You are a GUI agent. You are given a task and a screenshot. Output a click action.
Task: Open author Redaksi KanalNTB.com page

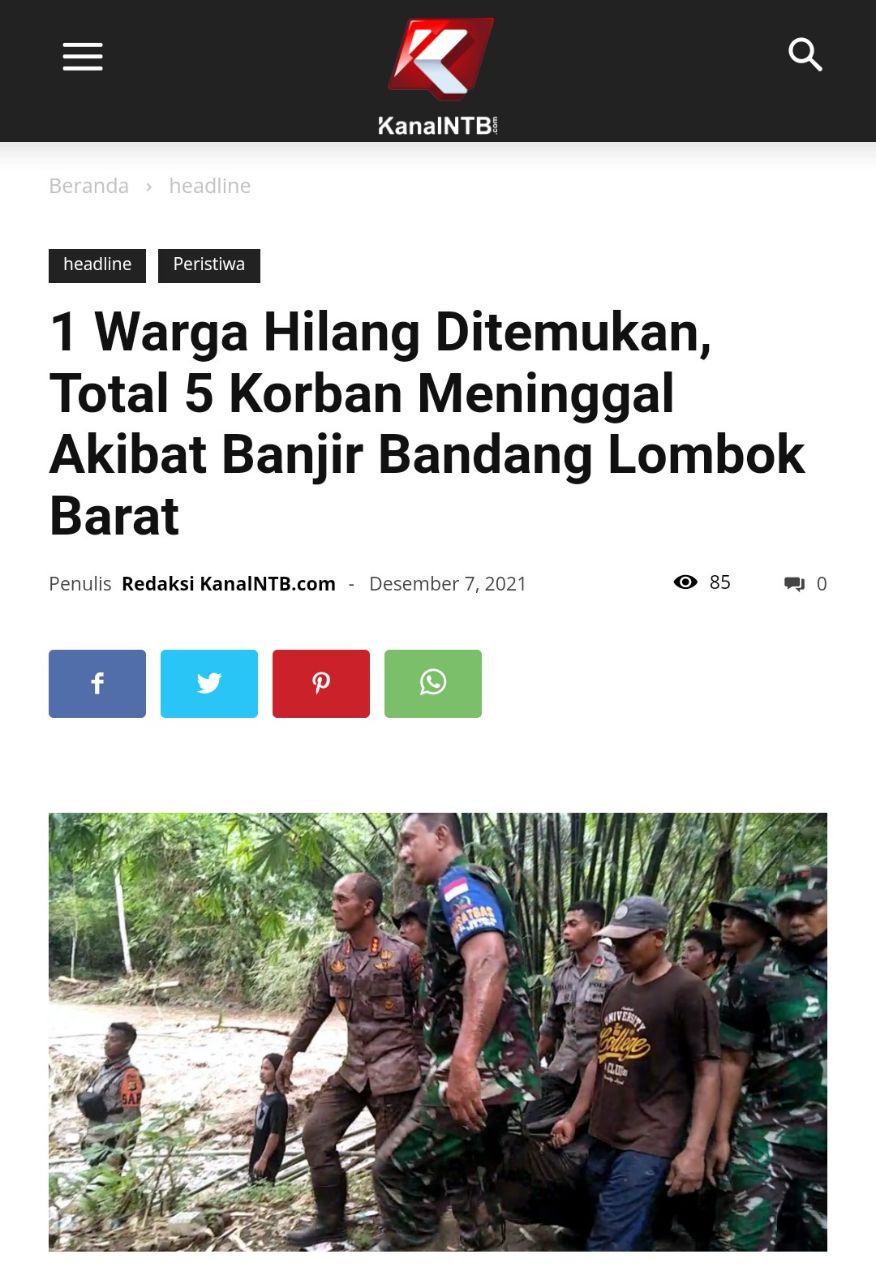(229, 584)
